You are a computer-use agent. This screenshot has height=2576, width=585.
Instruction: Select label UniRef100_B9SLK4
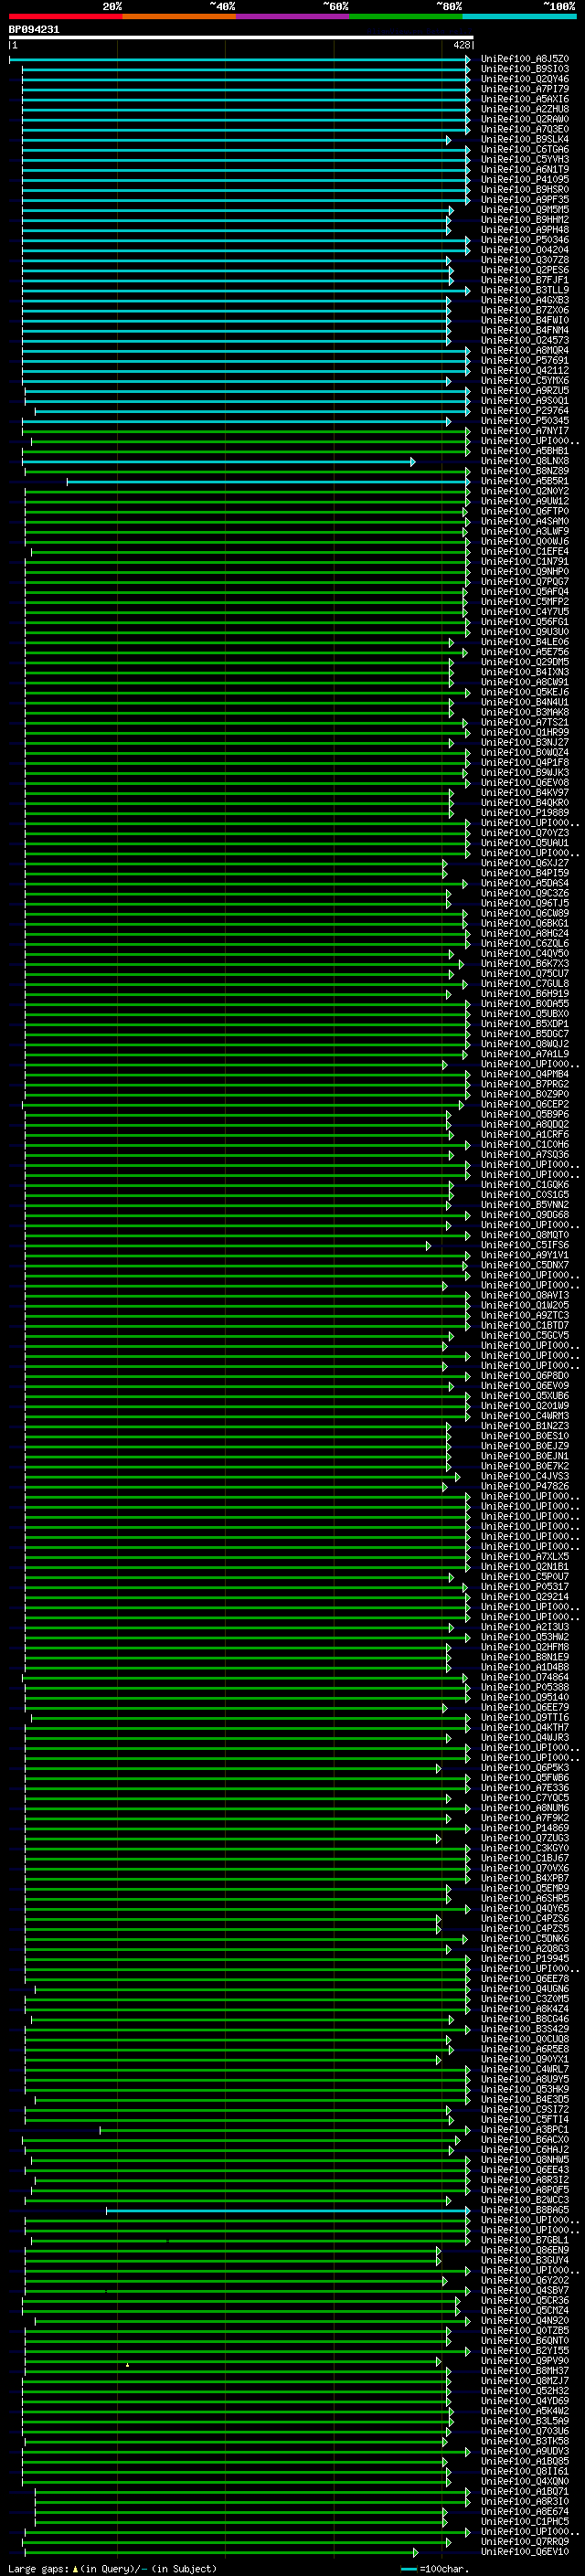tap(525, 139)
